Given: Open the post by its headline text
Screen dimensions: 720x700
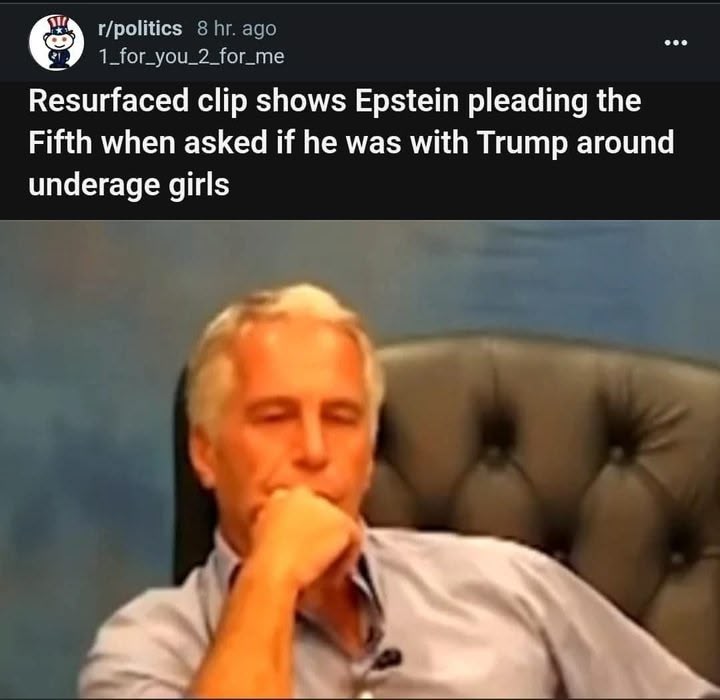Looking at the screenshot, I should 351,142.
